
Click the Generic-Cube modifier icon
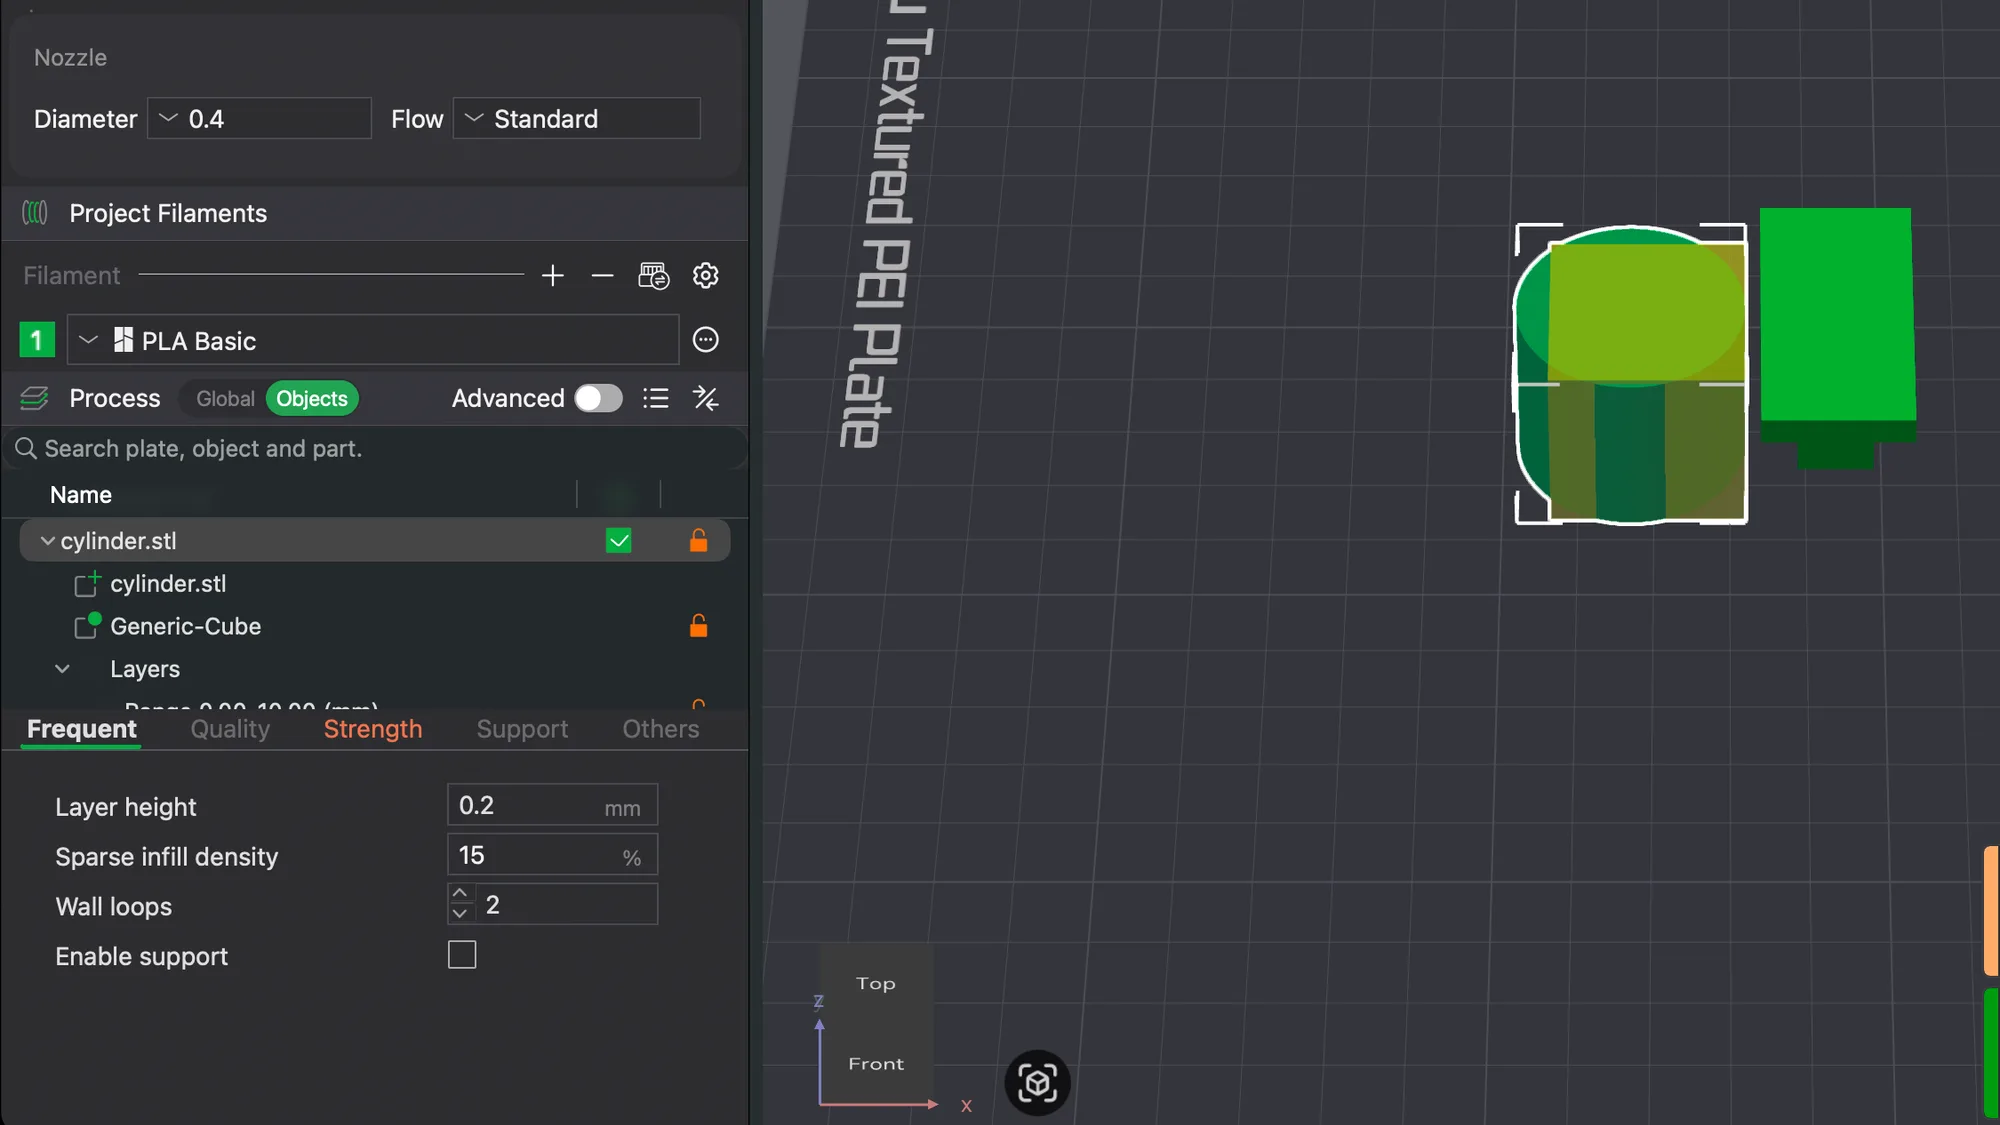coord(88,626)
